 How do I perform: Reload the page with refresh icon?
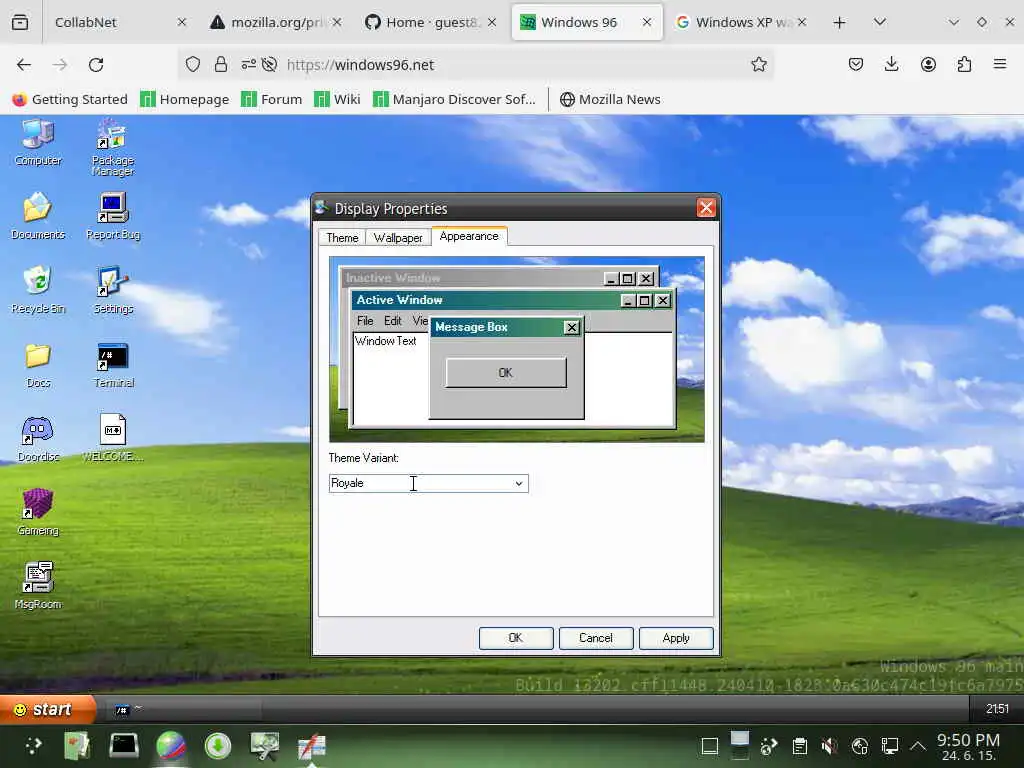pyautogui.click(x=96, y=65)
